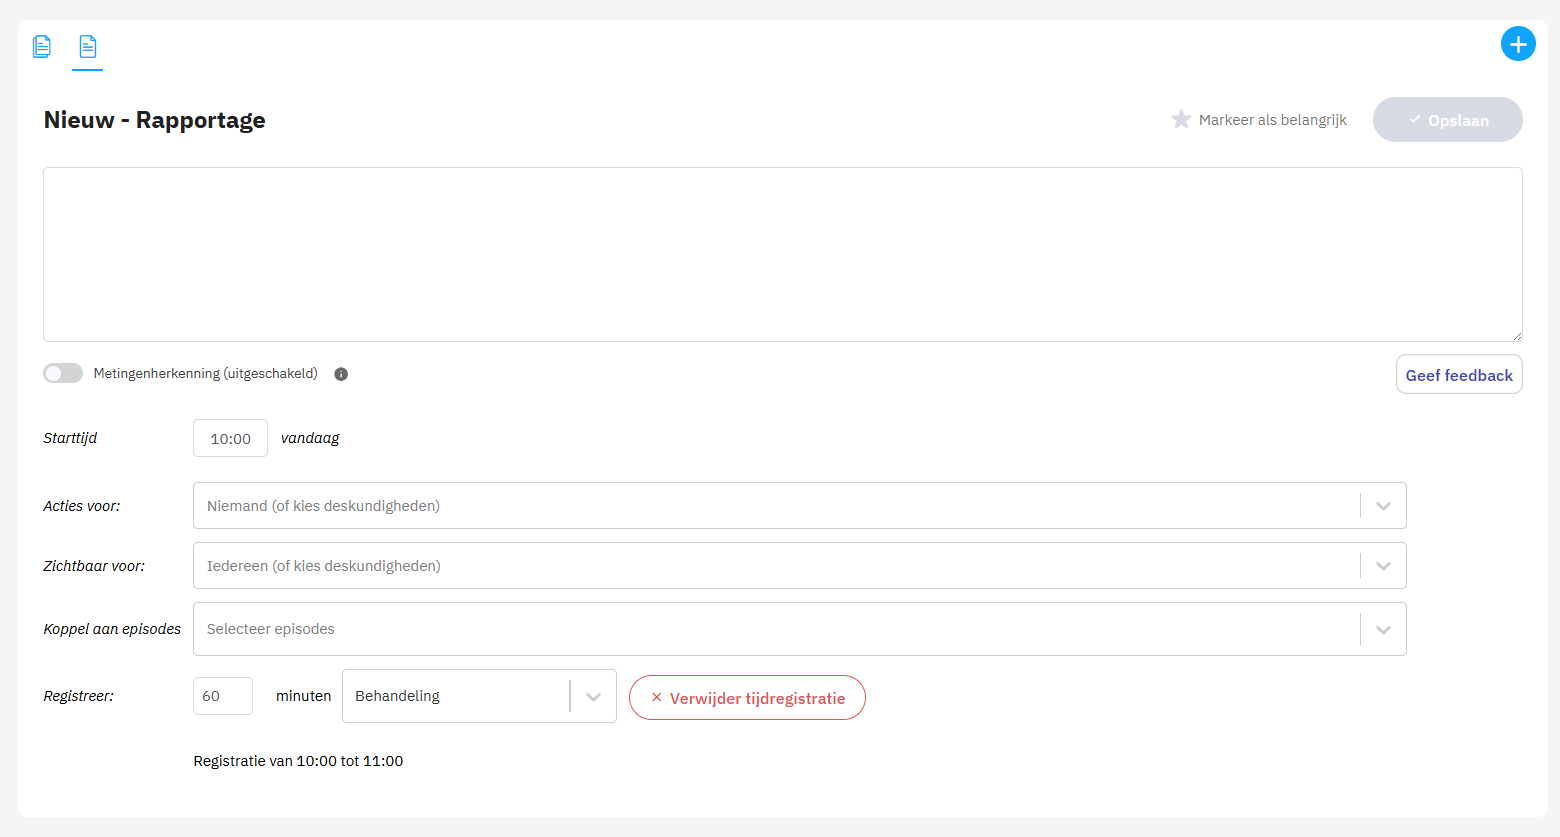This screenshot has width=1560, height=837.
Task: Click inside the report text area
Action: 782,254
